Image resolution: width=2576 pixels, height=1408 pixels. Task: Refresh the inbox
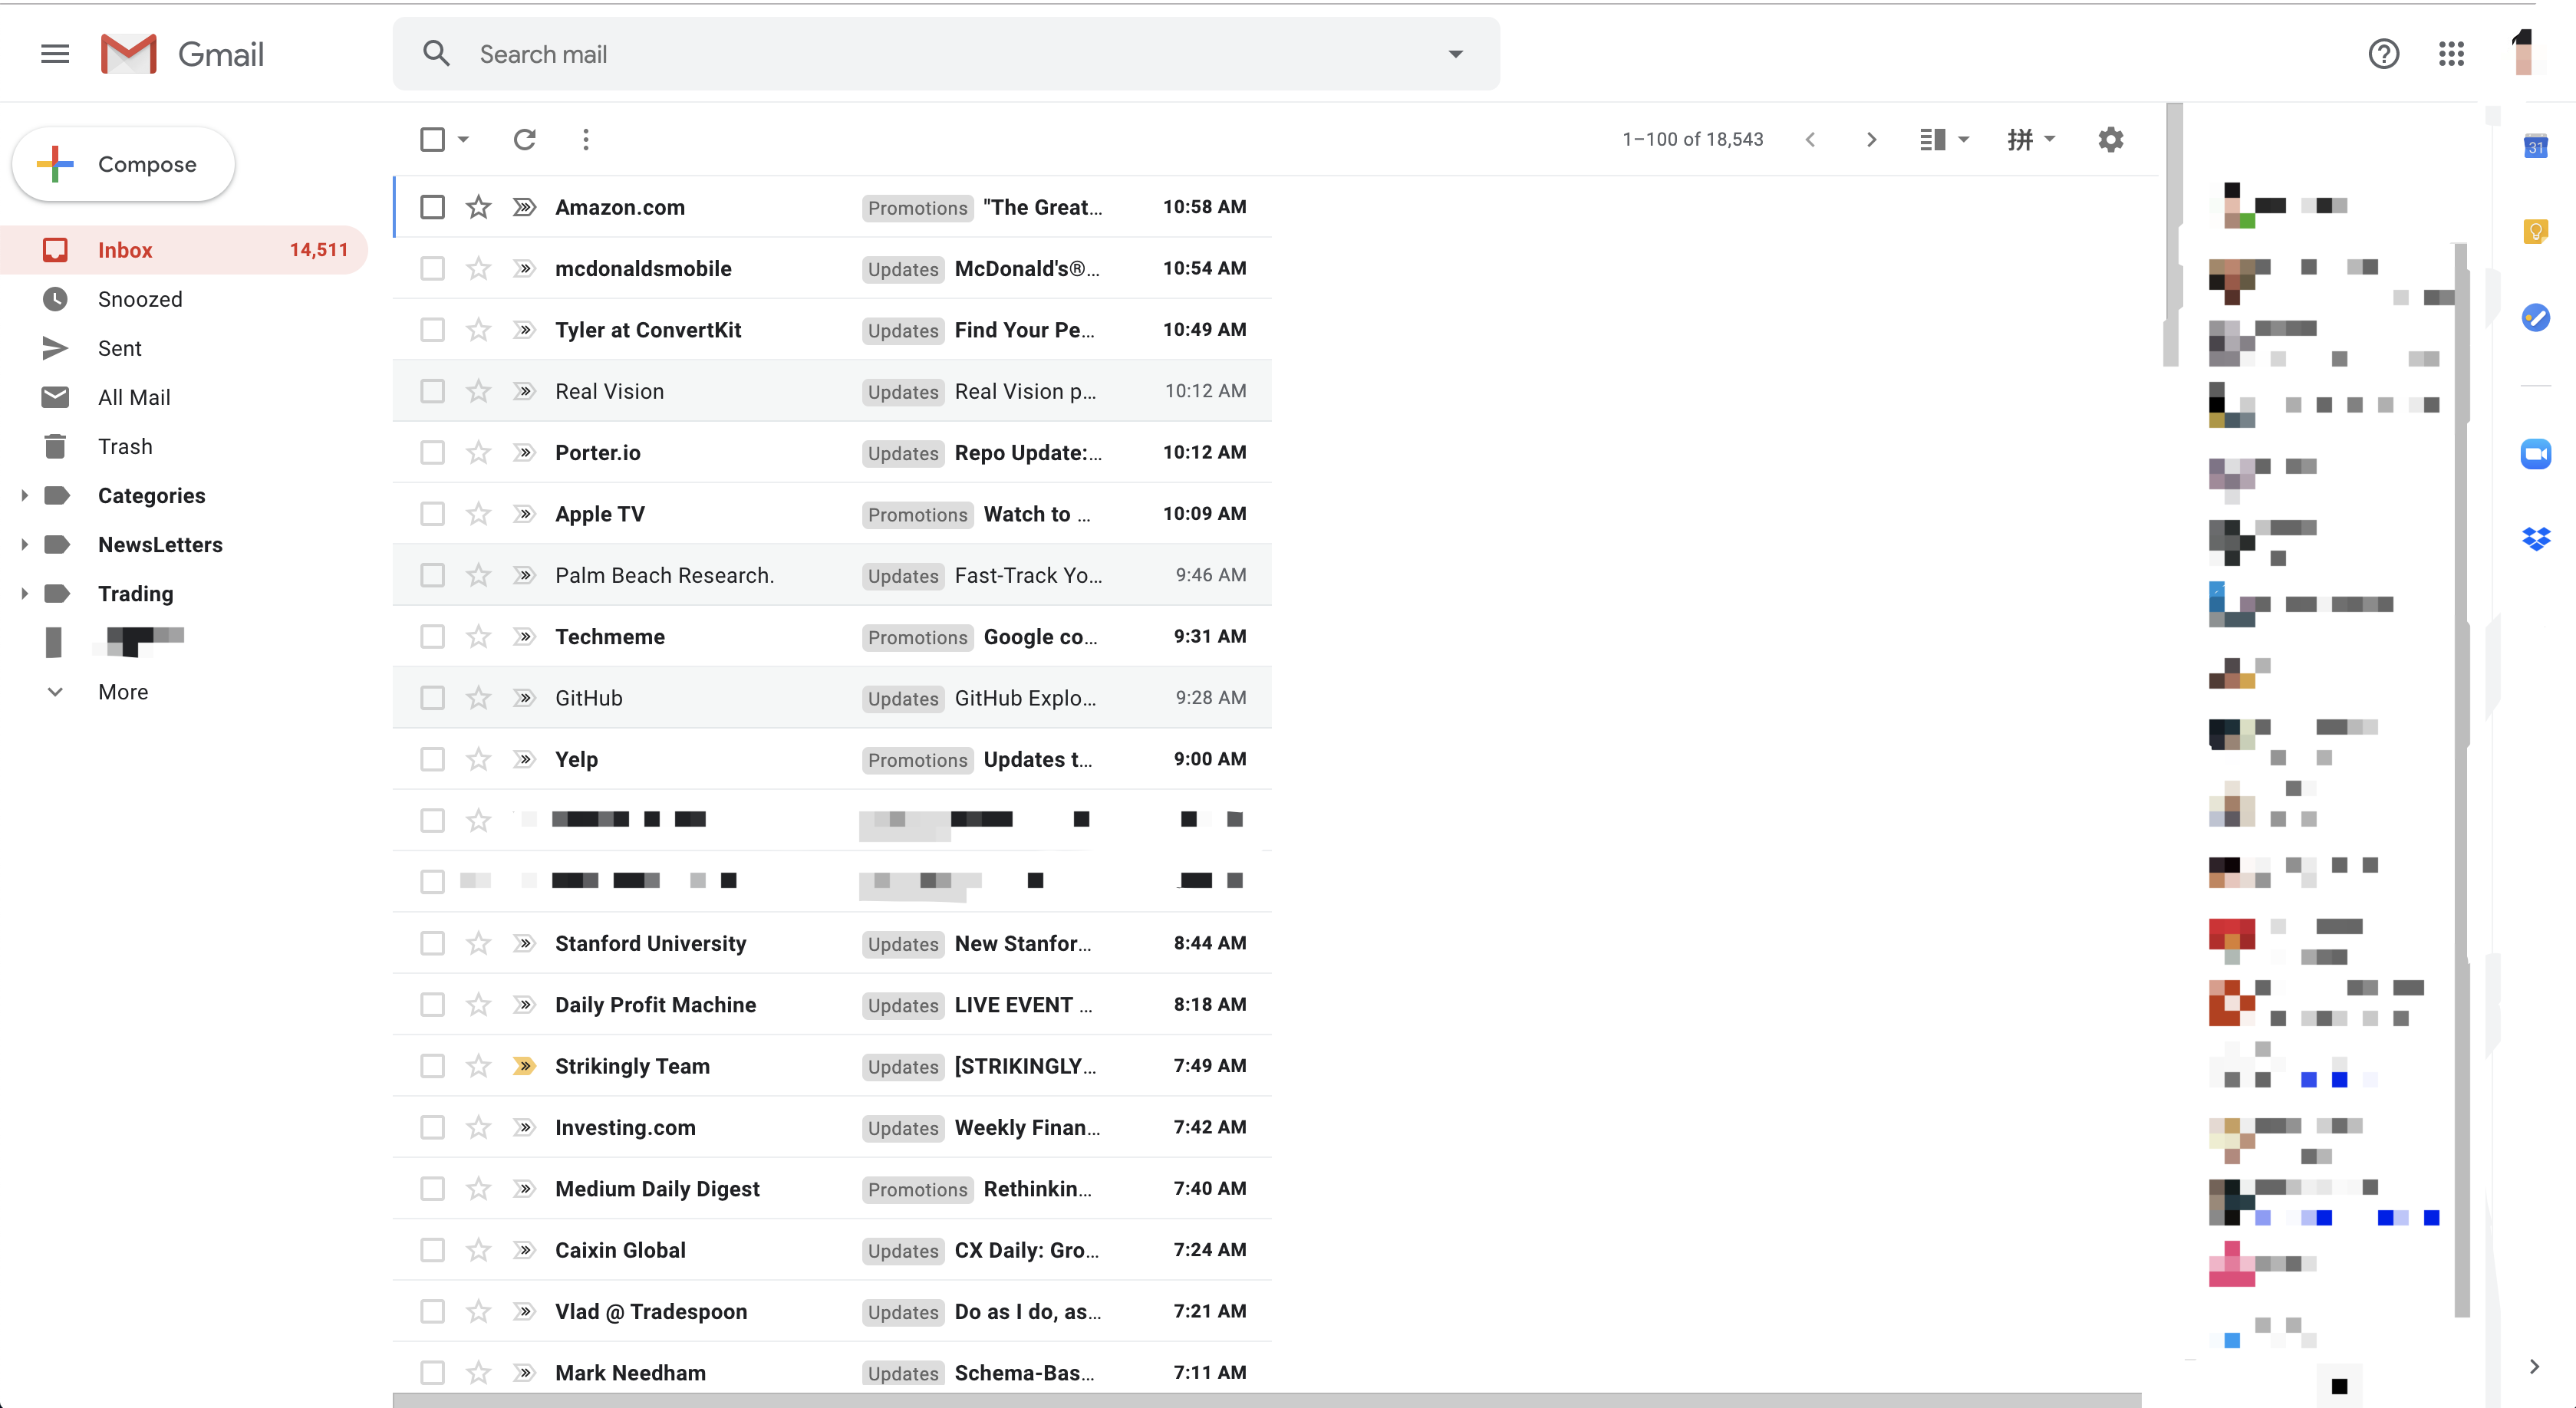(524, 140)
